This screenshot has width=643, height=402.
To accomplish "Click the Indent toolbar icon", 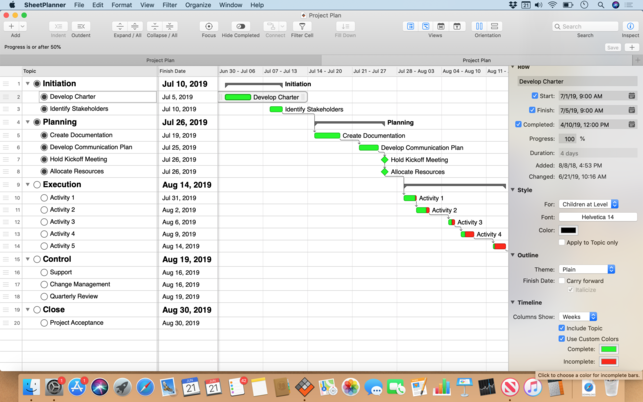I will pos(58,26).
